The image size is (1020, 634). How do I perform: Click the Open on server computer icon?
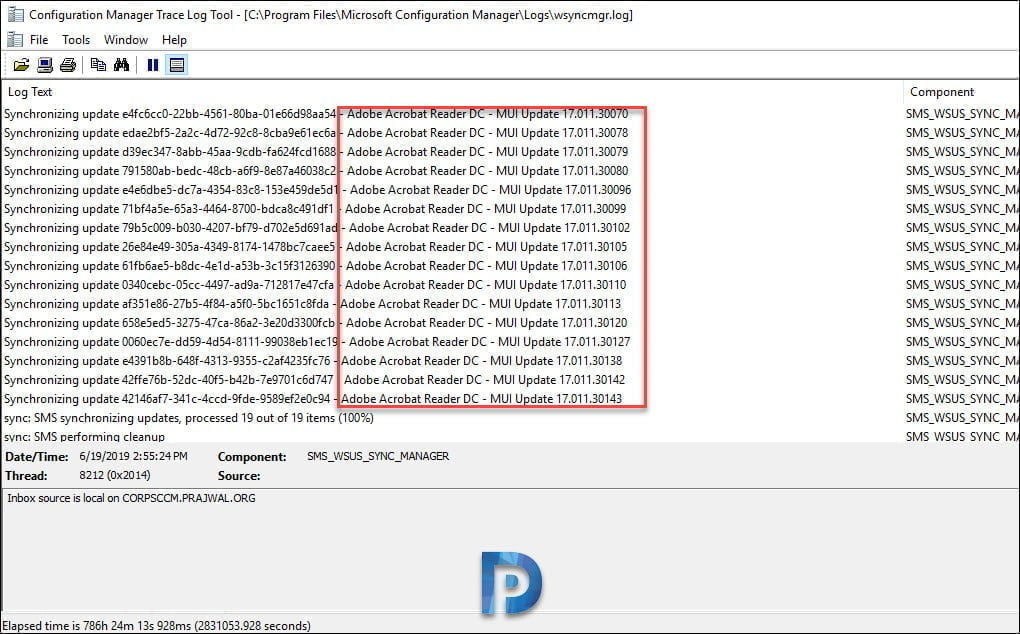[45, 65]
